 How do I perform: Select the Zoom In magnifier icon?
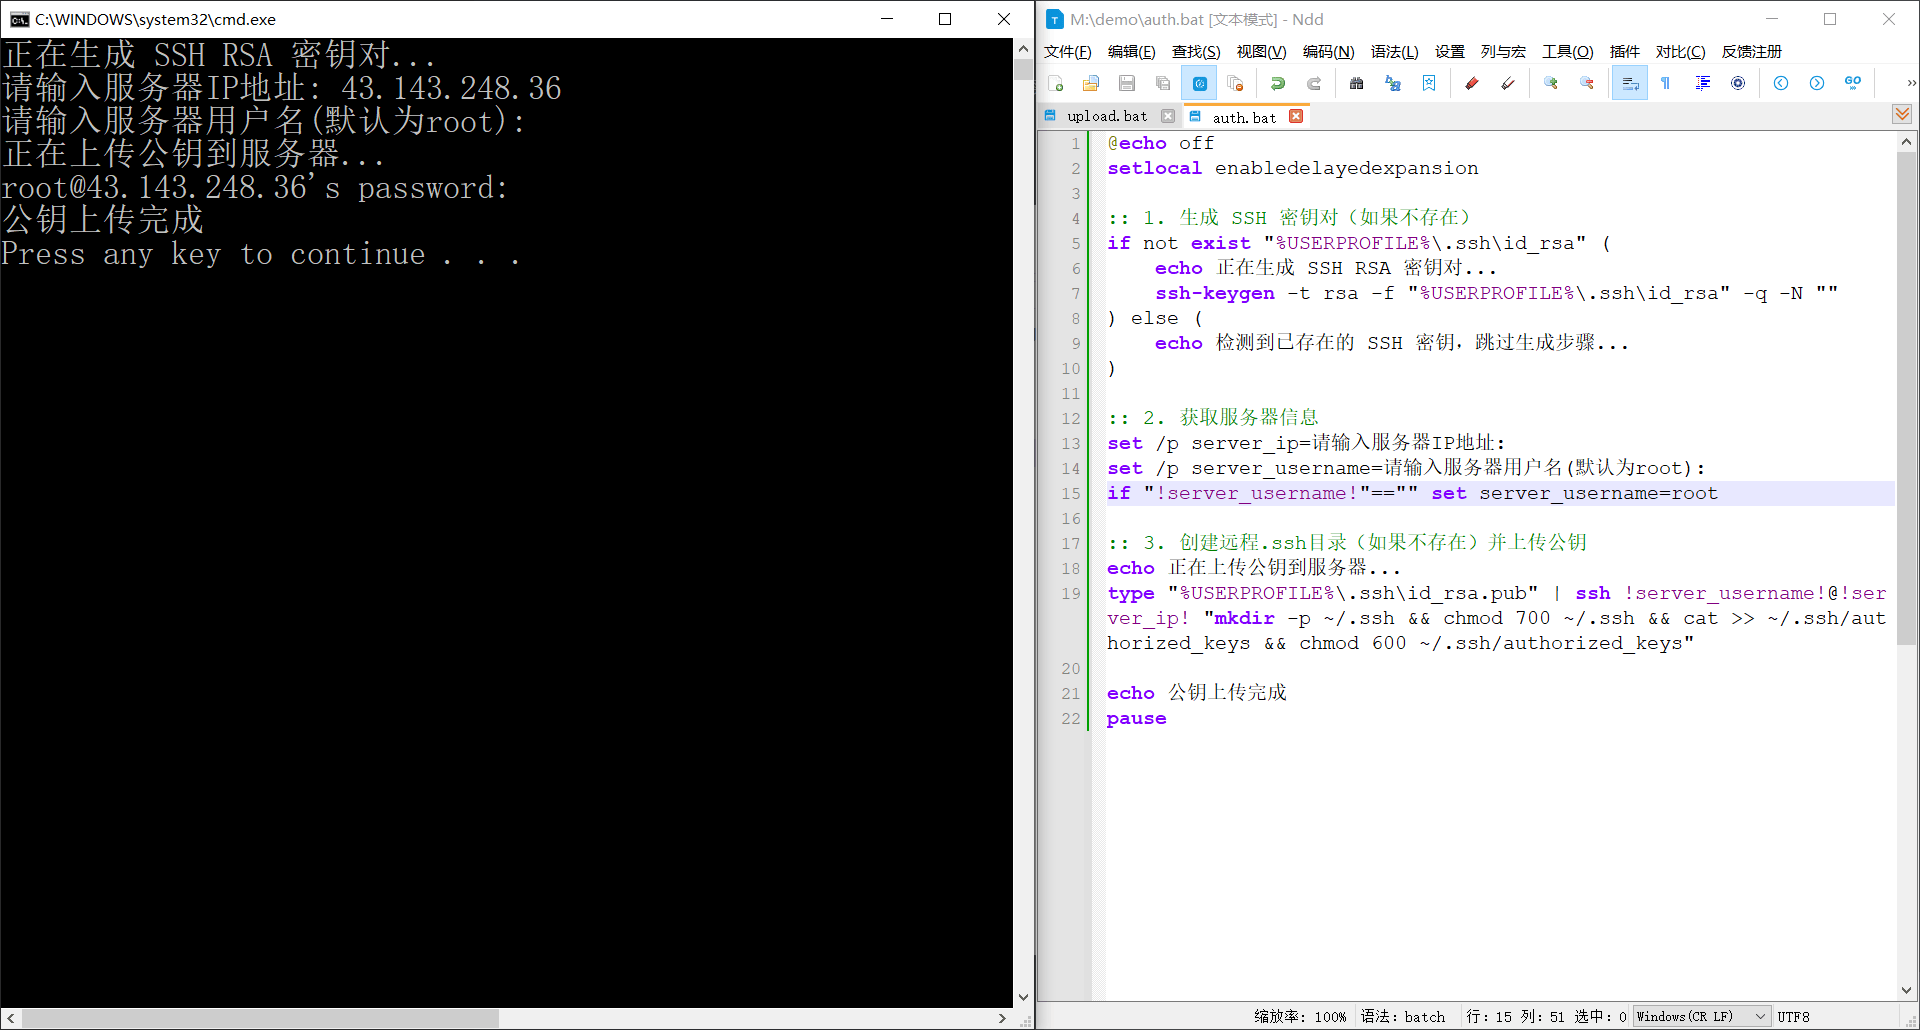tap(1551, 83)
